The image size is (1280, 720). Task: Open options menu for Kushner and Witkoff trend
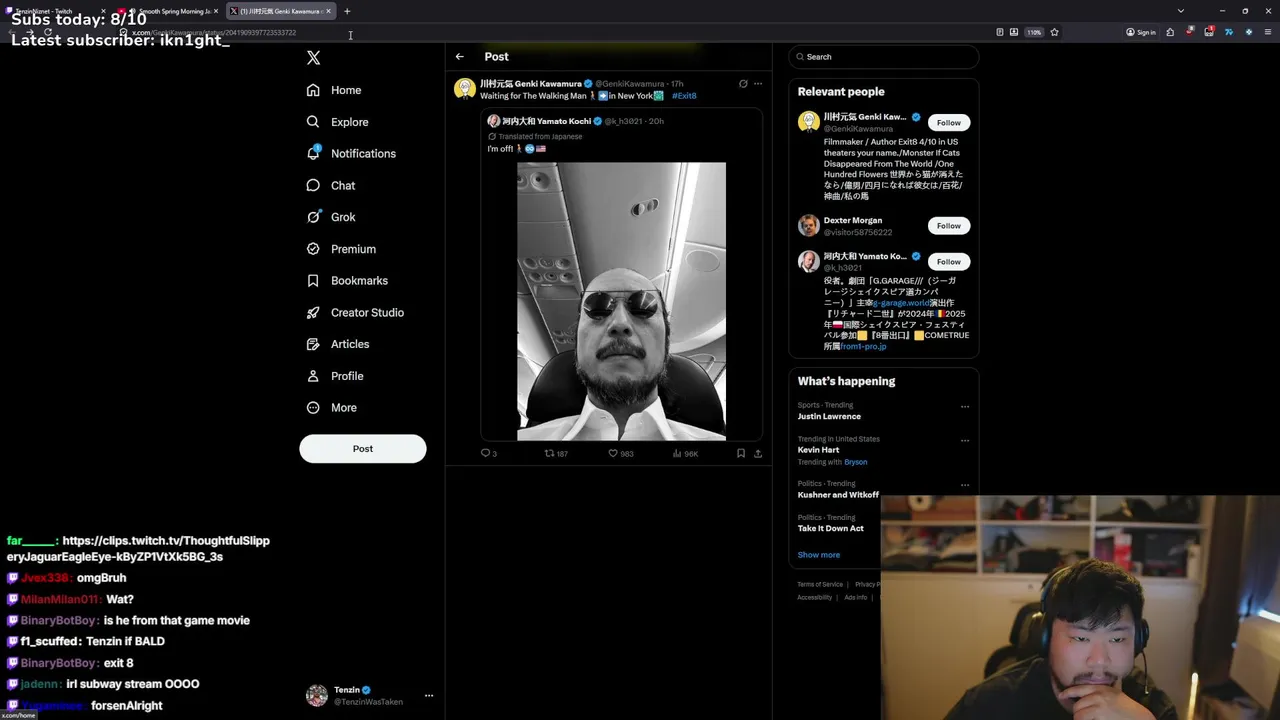[965, 485]
